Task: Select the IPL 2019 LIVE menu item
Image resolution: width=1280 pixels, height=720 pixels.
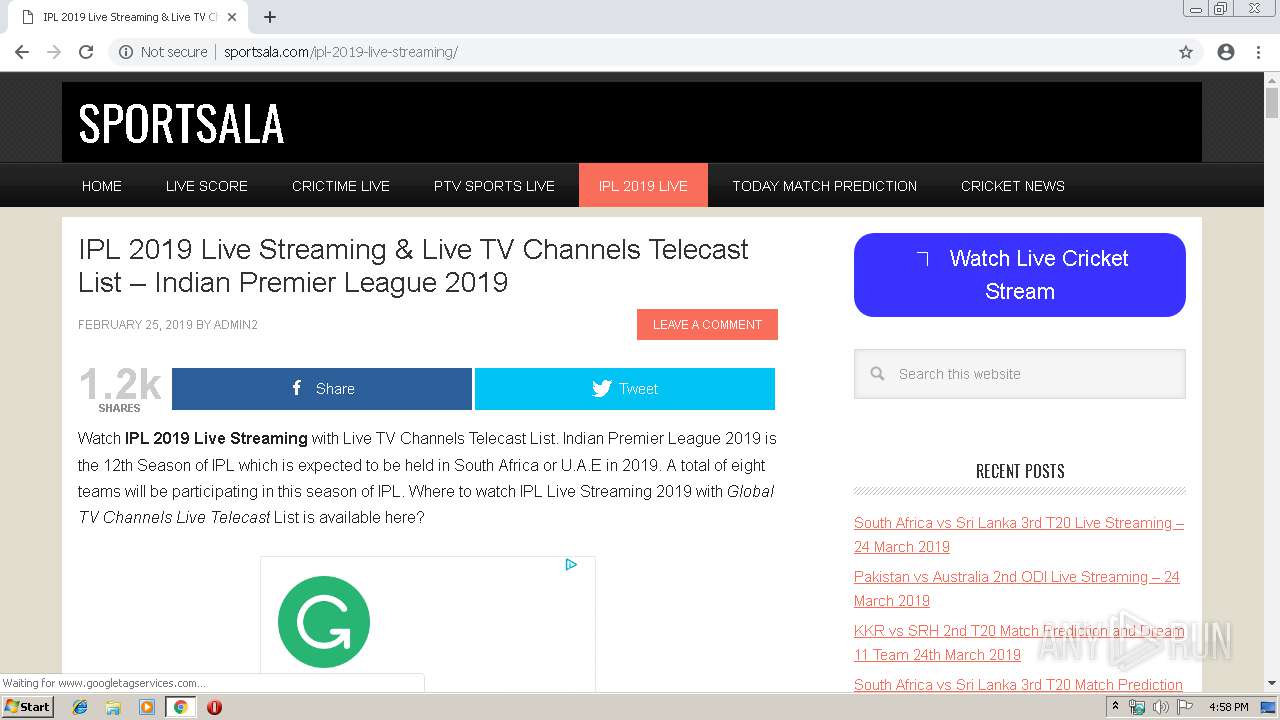Action: click(x=643, y=186)
